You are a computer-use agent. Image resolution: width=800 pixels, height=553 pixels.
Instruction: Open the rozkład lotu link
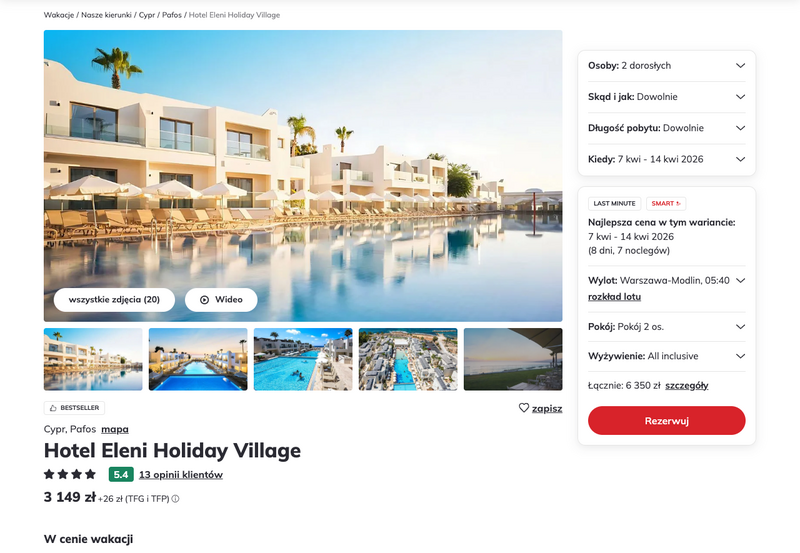point(614,297)
